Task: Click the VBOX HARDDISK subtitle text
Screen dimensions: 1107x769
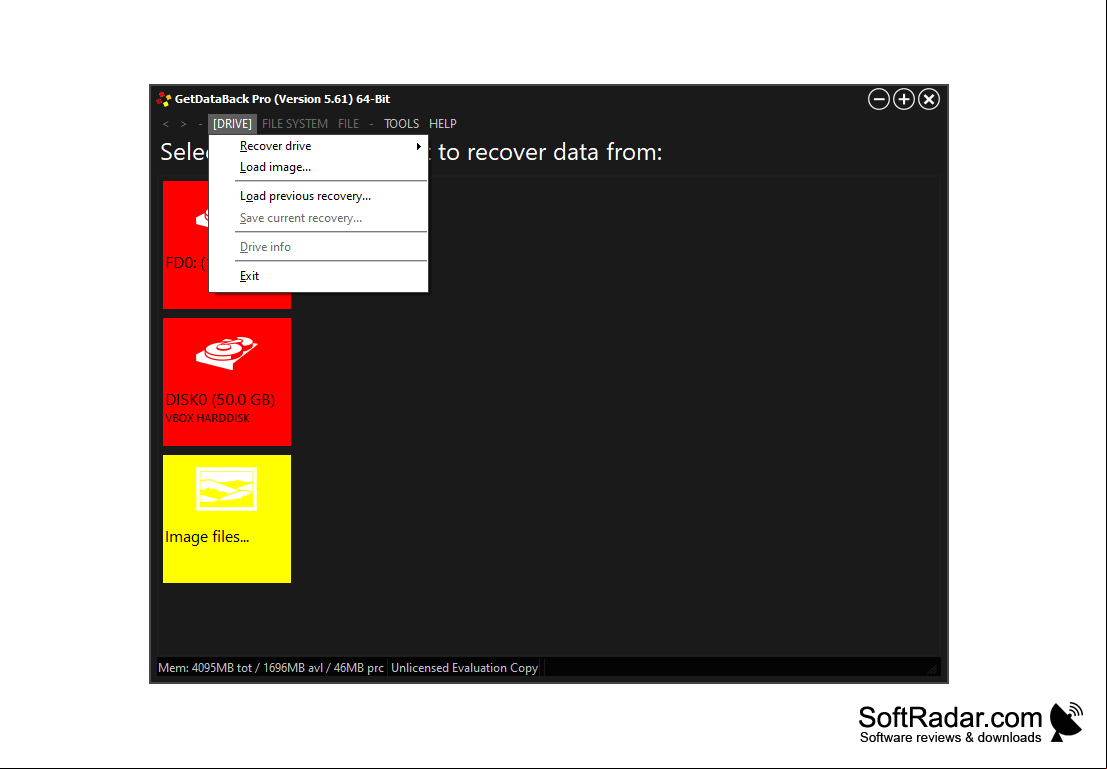Action: 208,418
